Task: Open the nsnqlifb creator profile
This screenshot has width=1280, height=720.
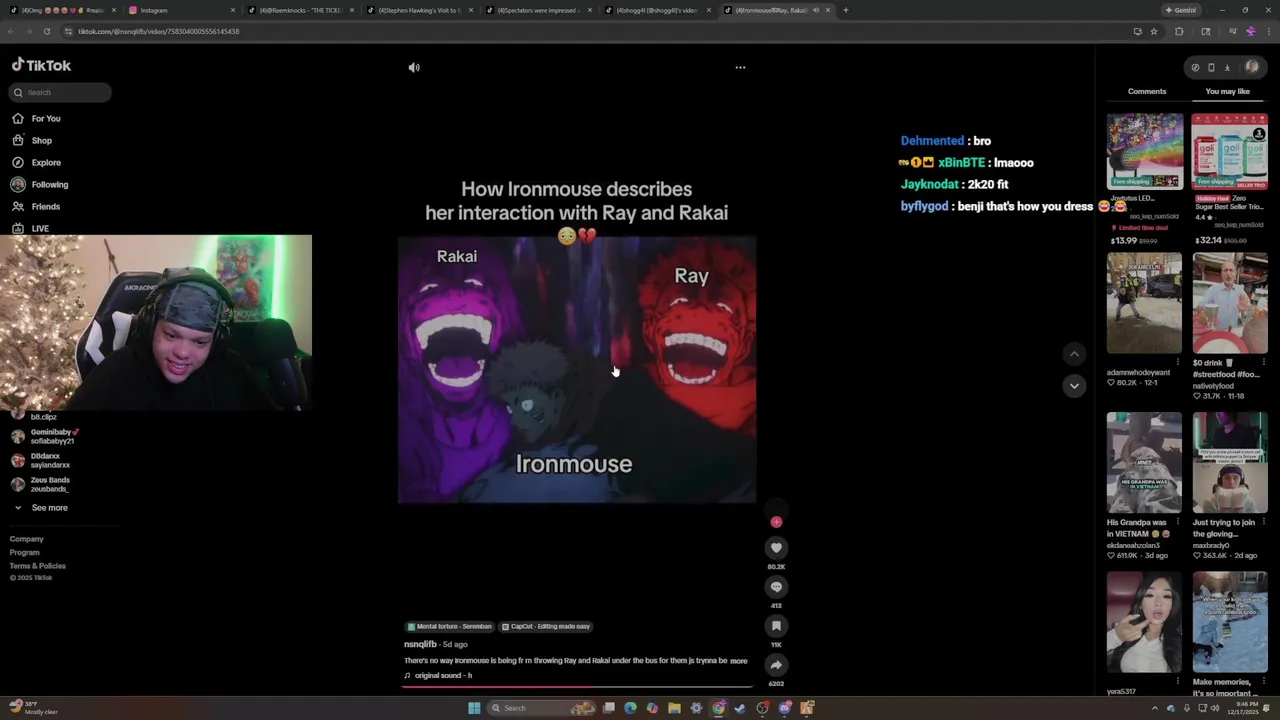Action: coord(420,644)
